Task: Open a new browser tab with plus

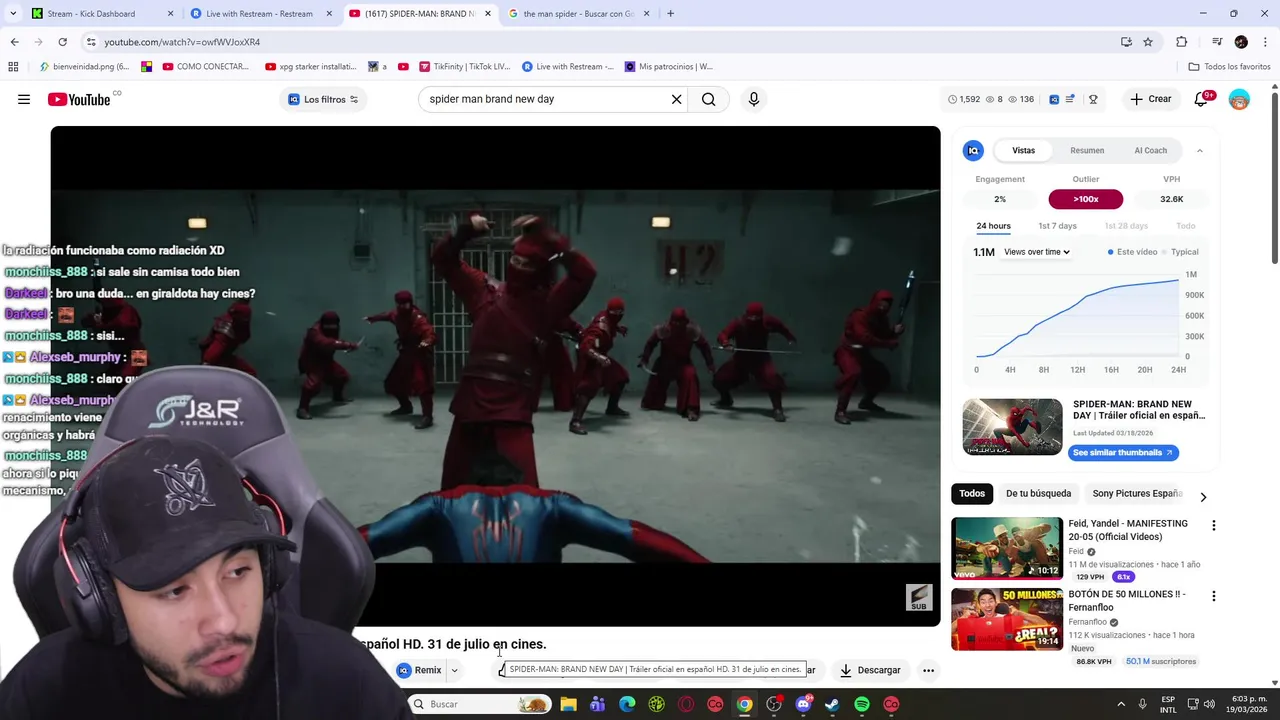Action: click(670, 14)
